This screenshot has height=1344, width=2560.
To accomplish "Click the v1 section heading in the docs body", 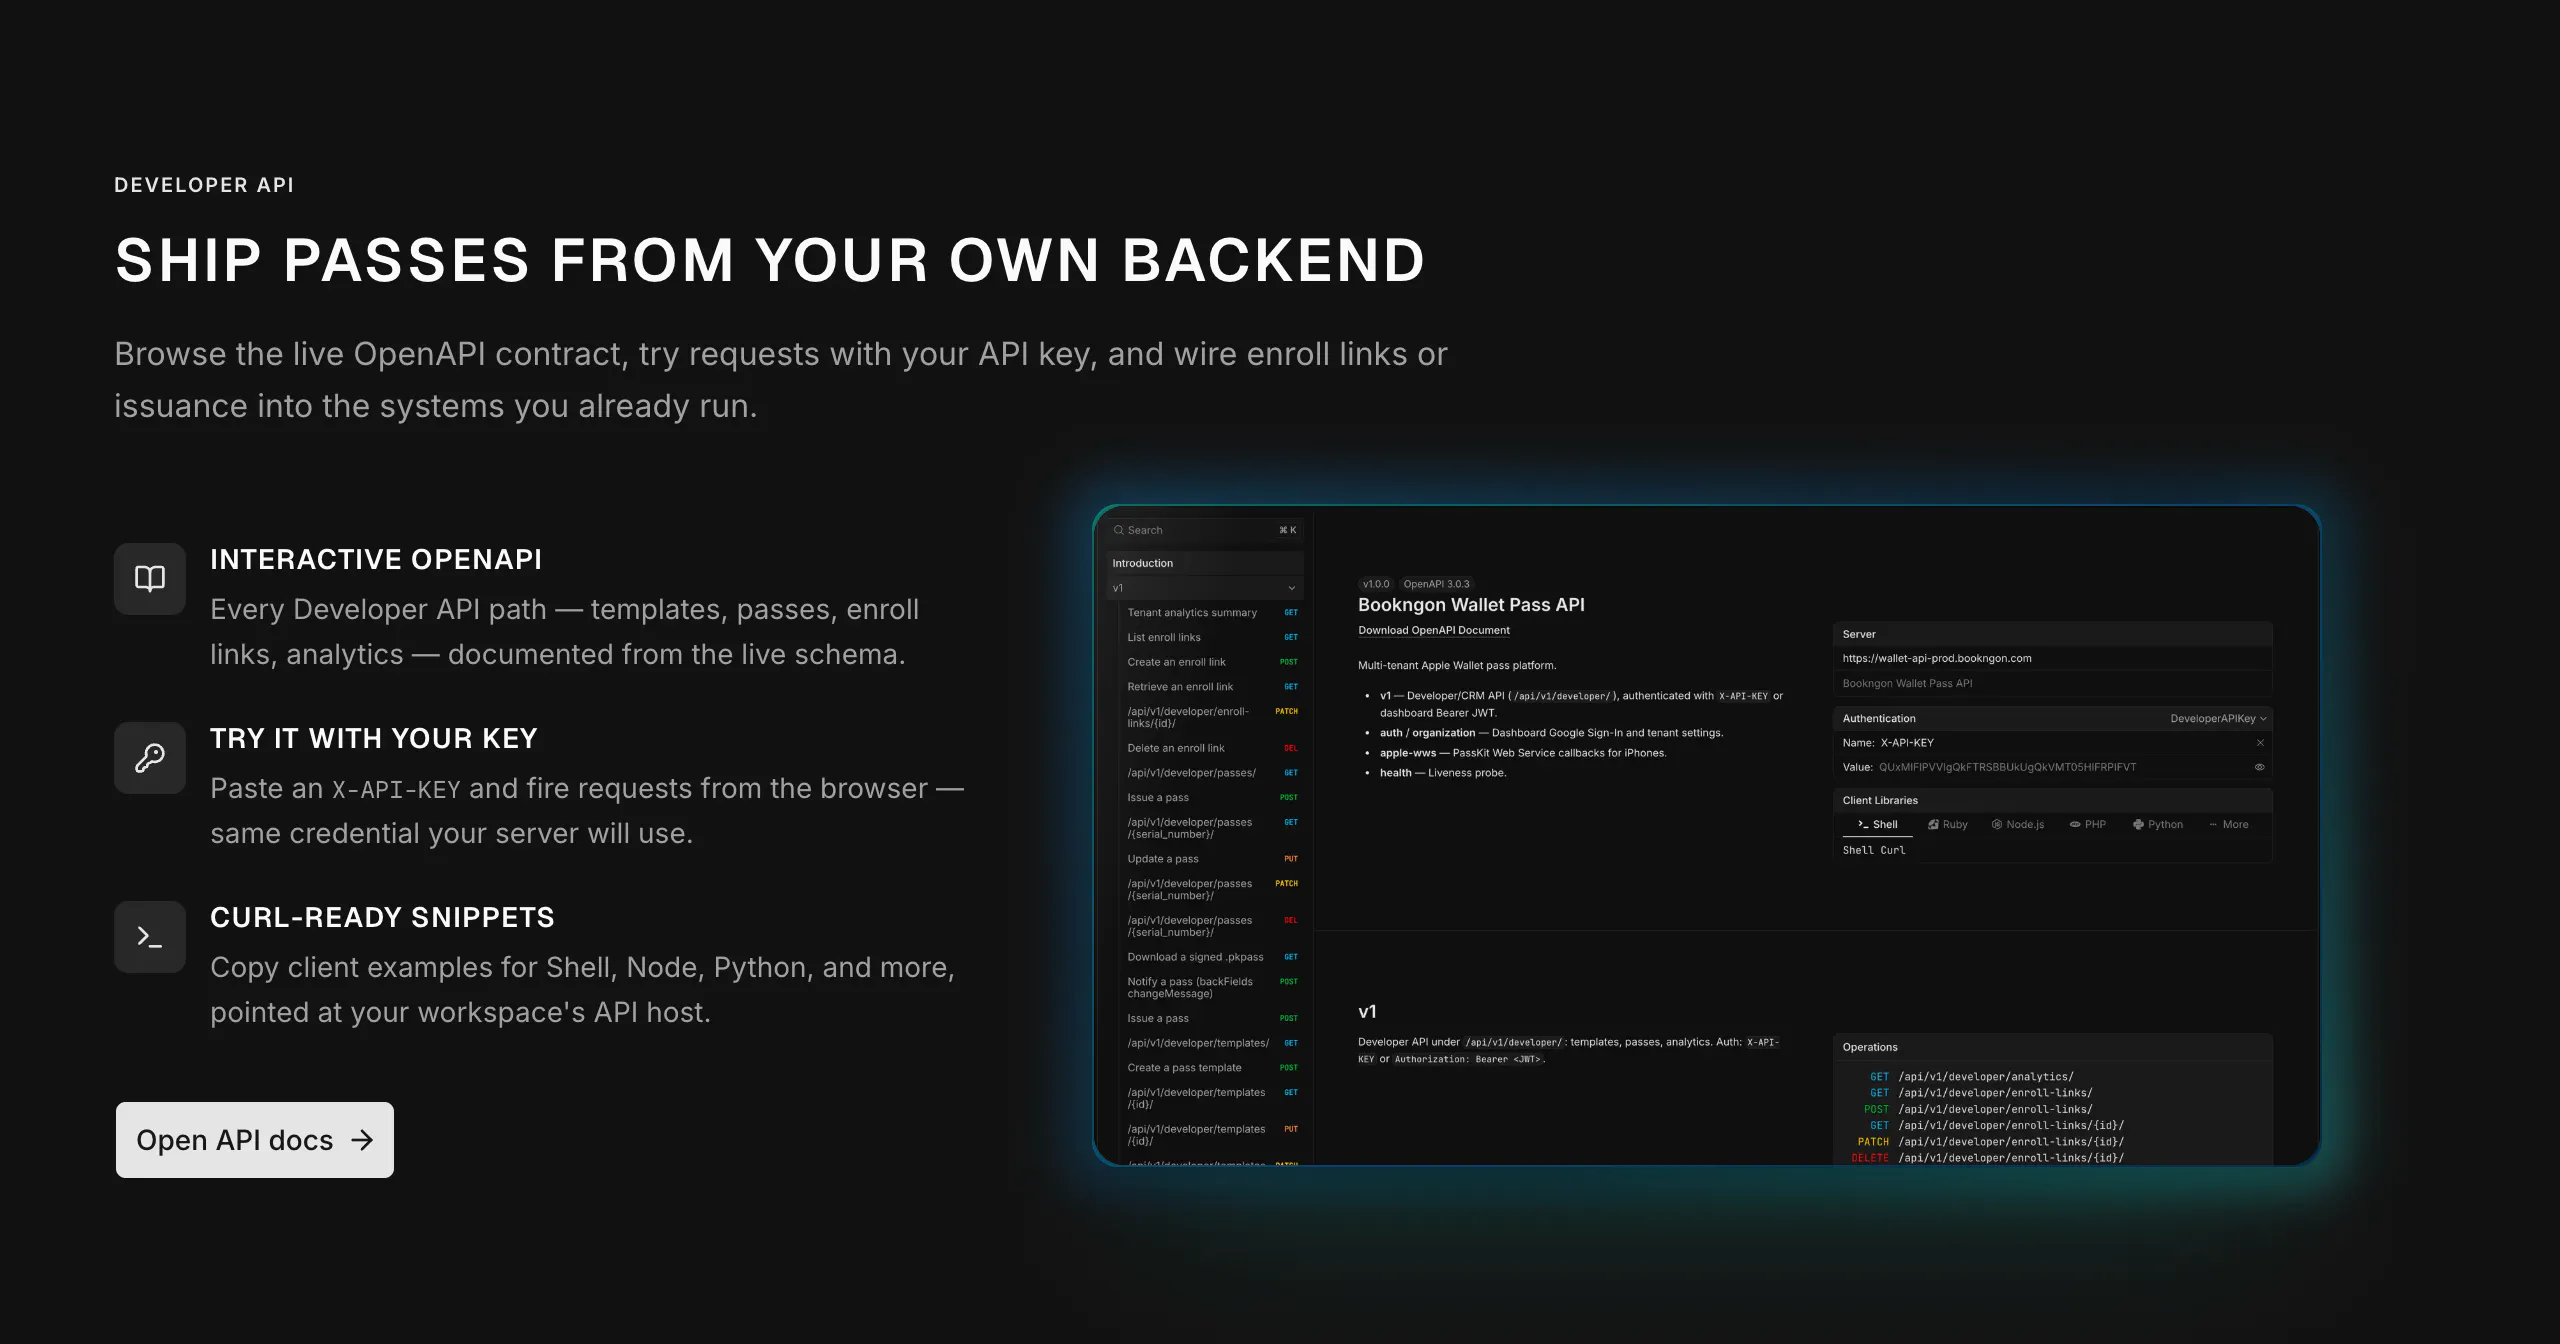I will tap(1367, 1011).
